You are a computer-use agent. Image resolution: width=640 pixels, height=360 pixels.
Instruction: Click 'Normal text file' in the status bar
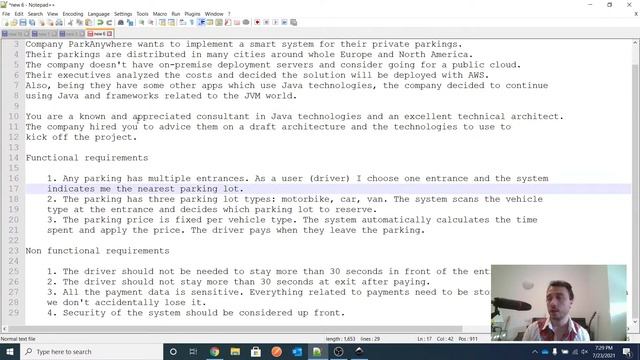[x=18, y=339]
